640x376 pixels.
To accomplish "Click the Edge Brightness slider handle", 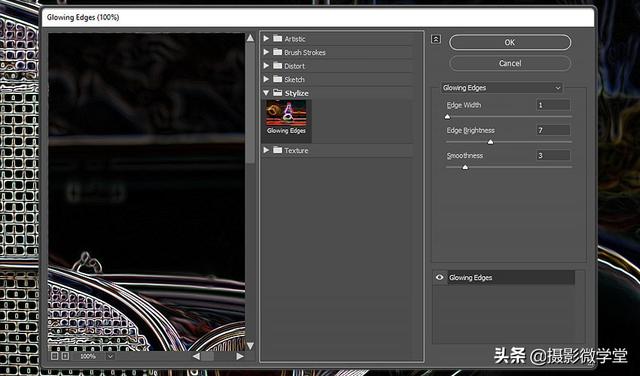I will pyautogui.click(x=491, y=142).
